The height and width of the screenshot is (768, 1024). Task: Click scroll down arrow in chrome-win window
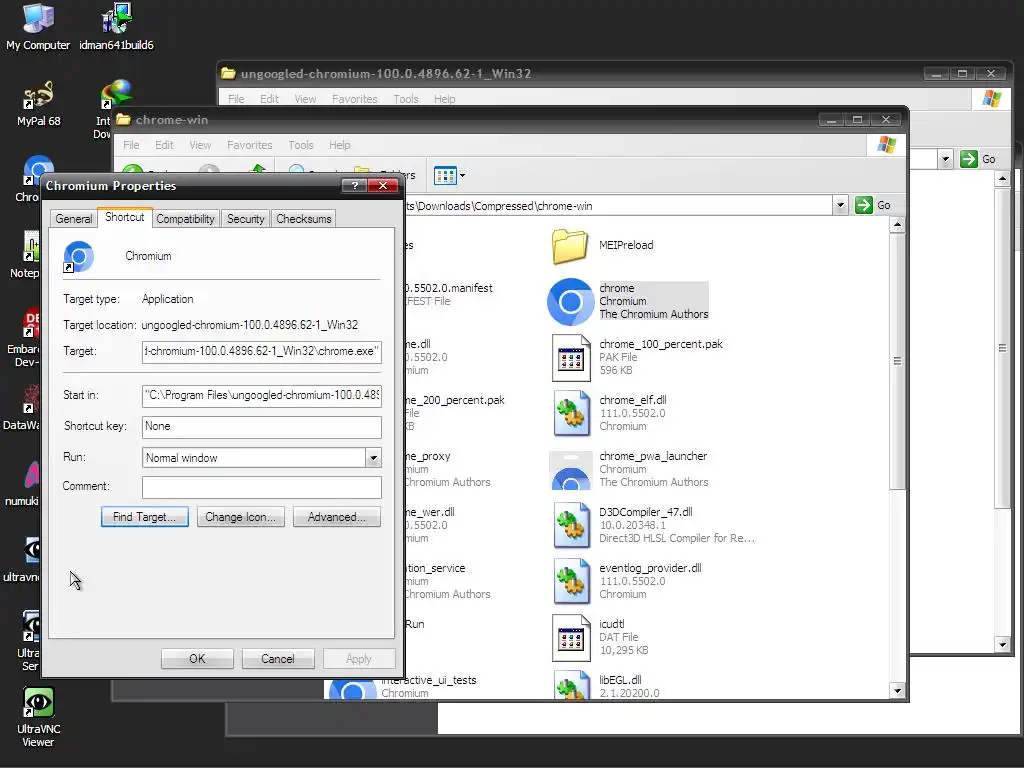(897, 691)
